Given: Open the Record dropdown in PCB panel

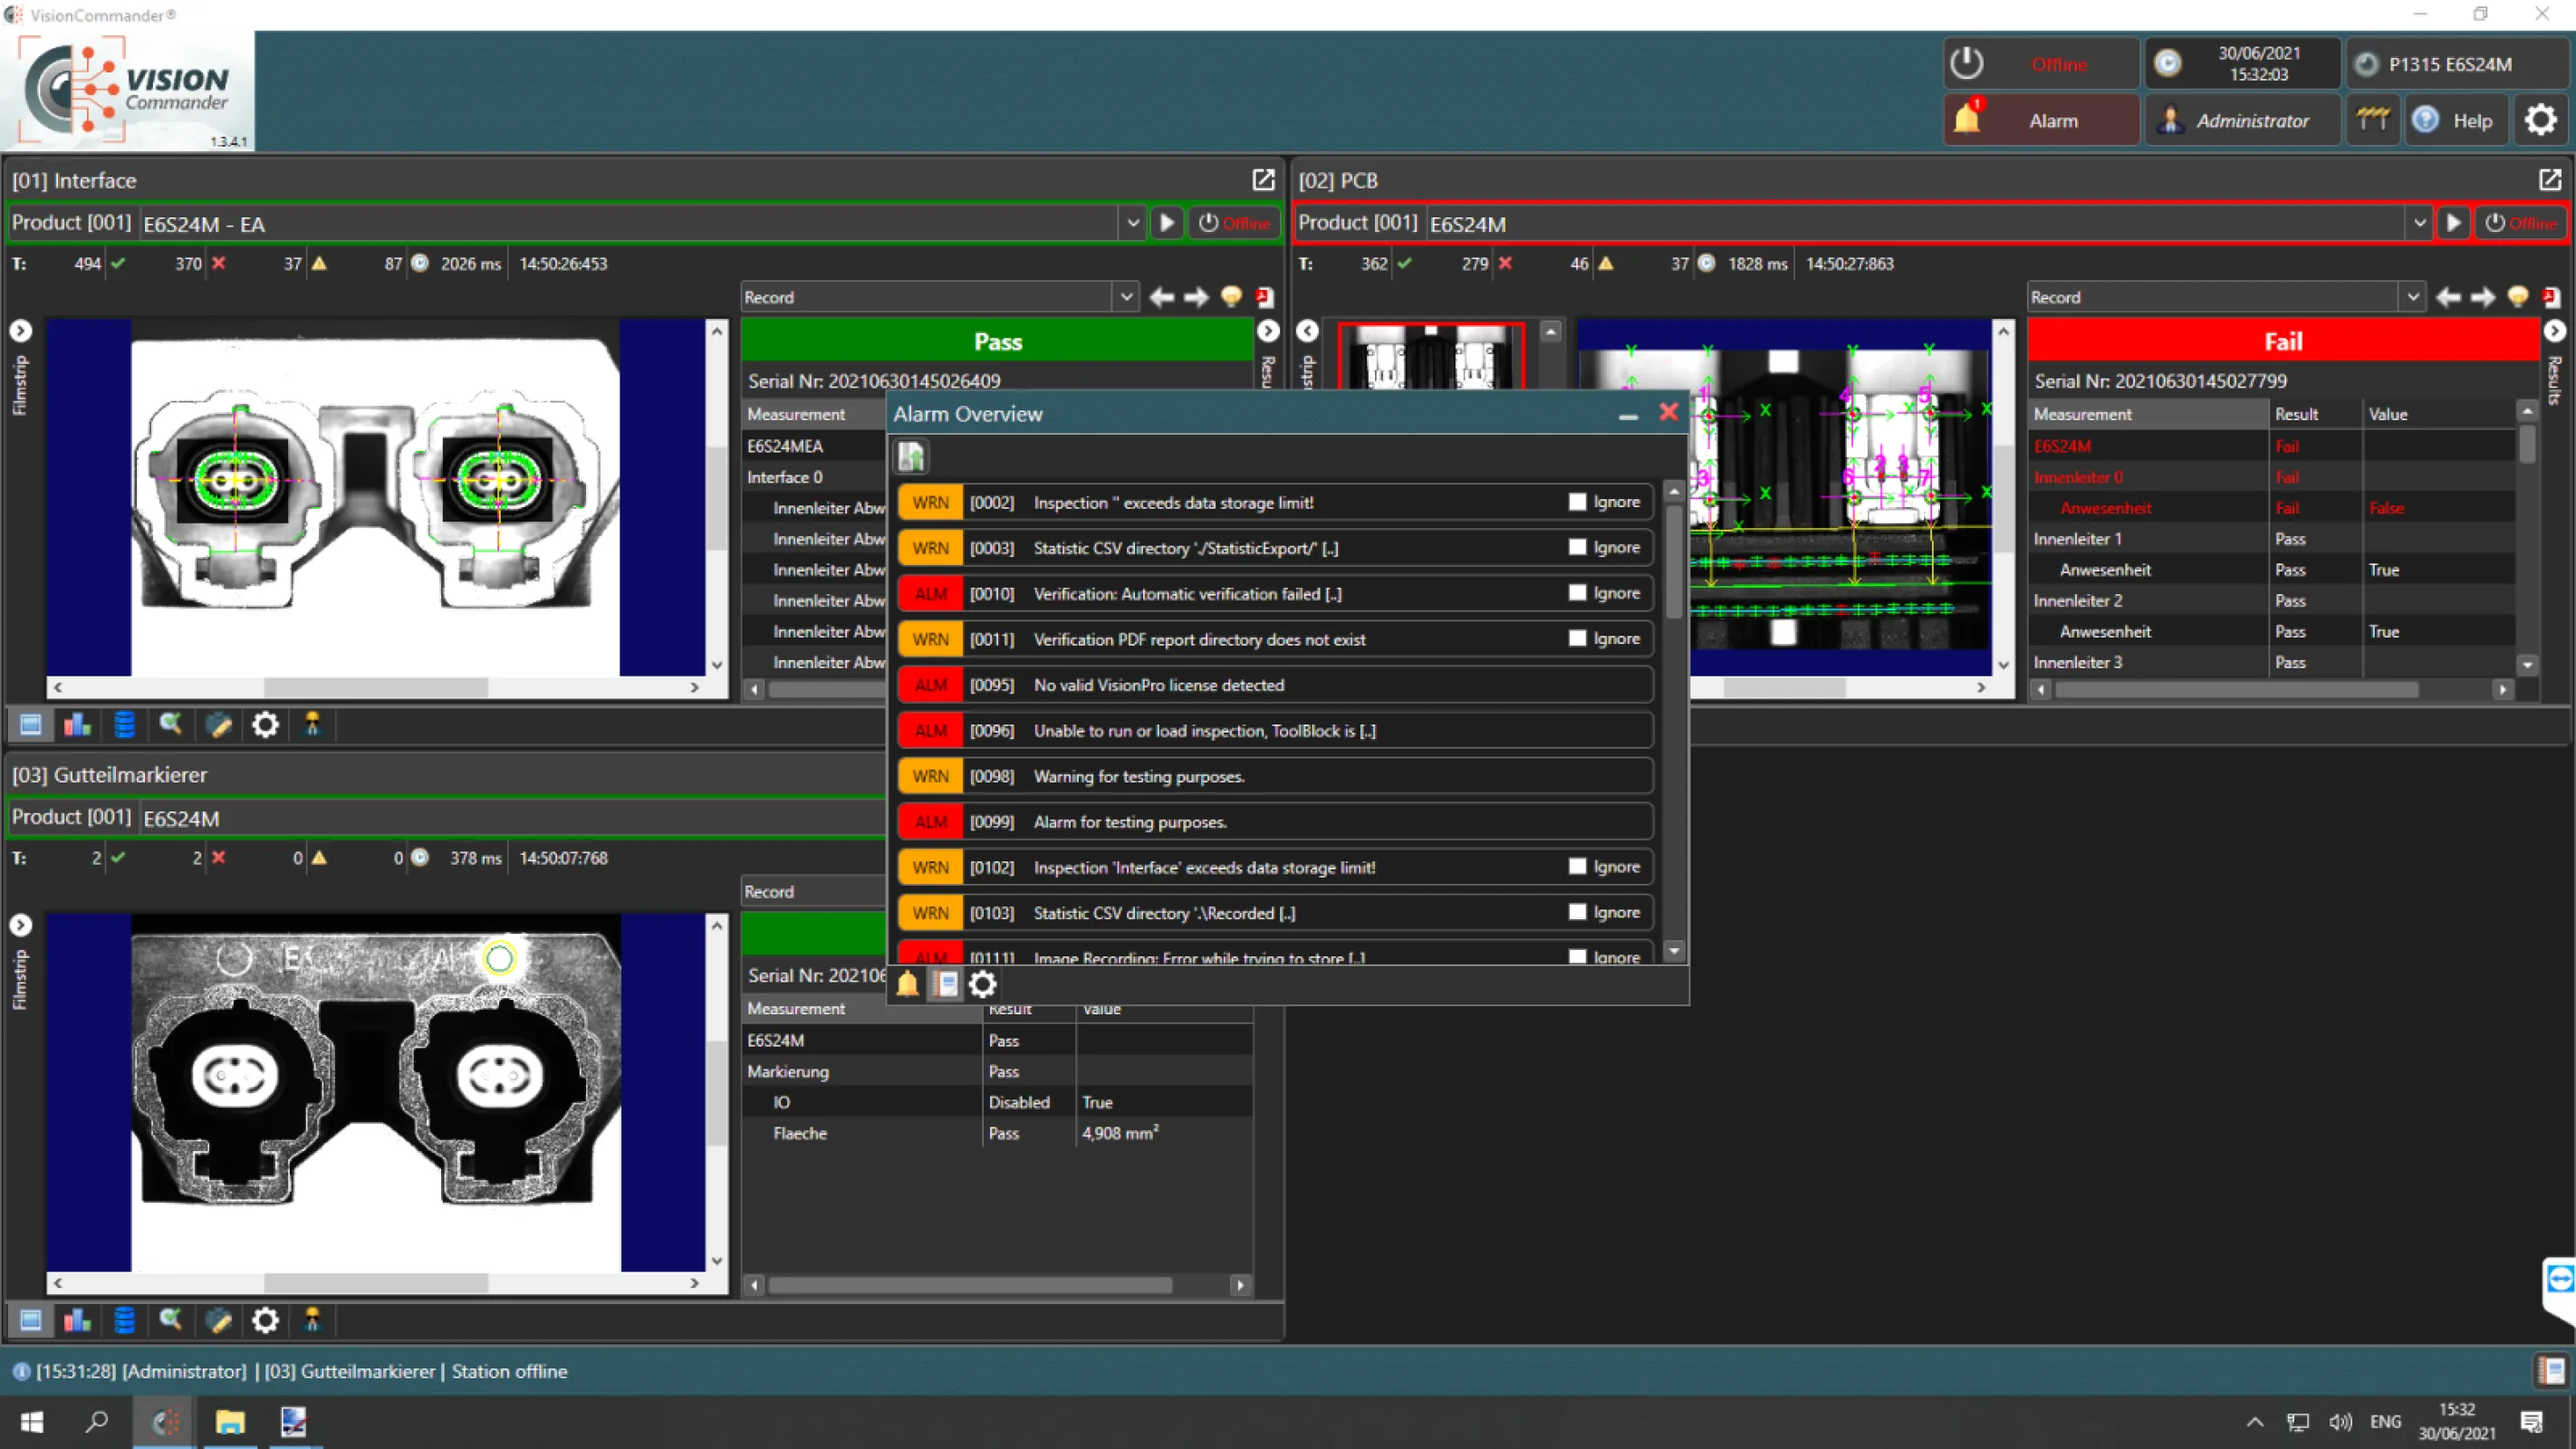Looking at the screenshot, I should 2412,297.
